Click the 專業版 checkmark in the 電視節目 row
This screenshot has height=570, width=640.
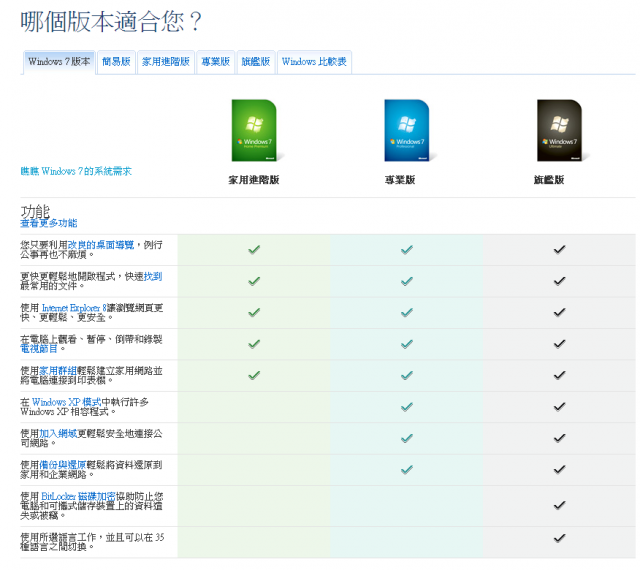click(x=407, y=344)
